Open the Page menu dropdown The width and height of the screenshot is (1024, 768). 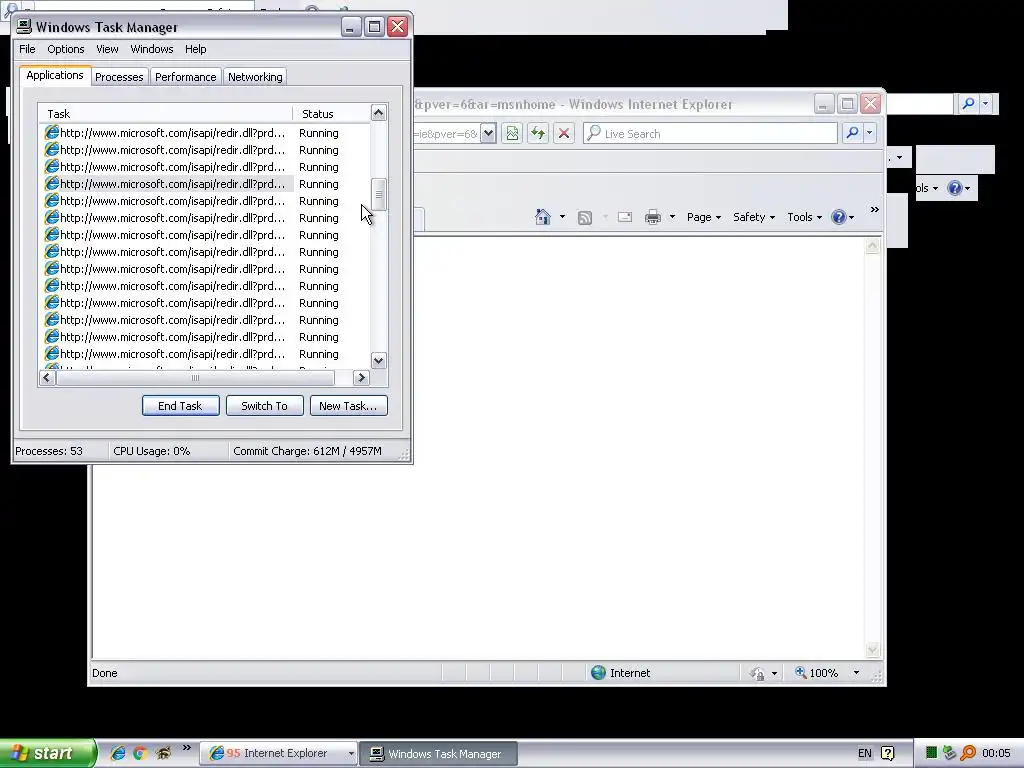pyautogui.click(x=703, y=217)
